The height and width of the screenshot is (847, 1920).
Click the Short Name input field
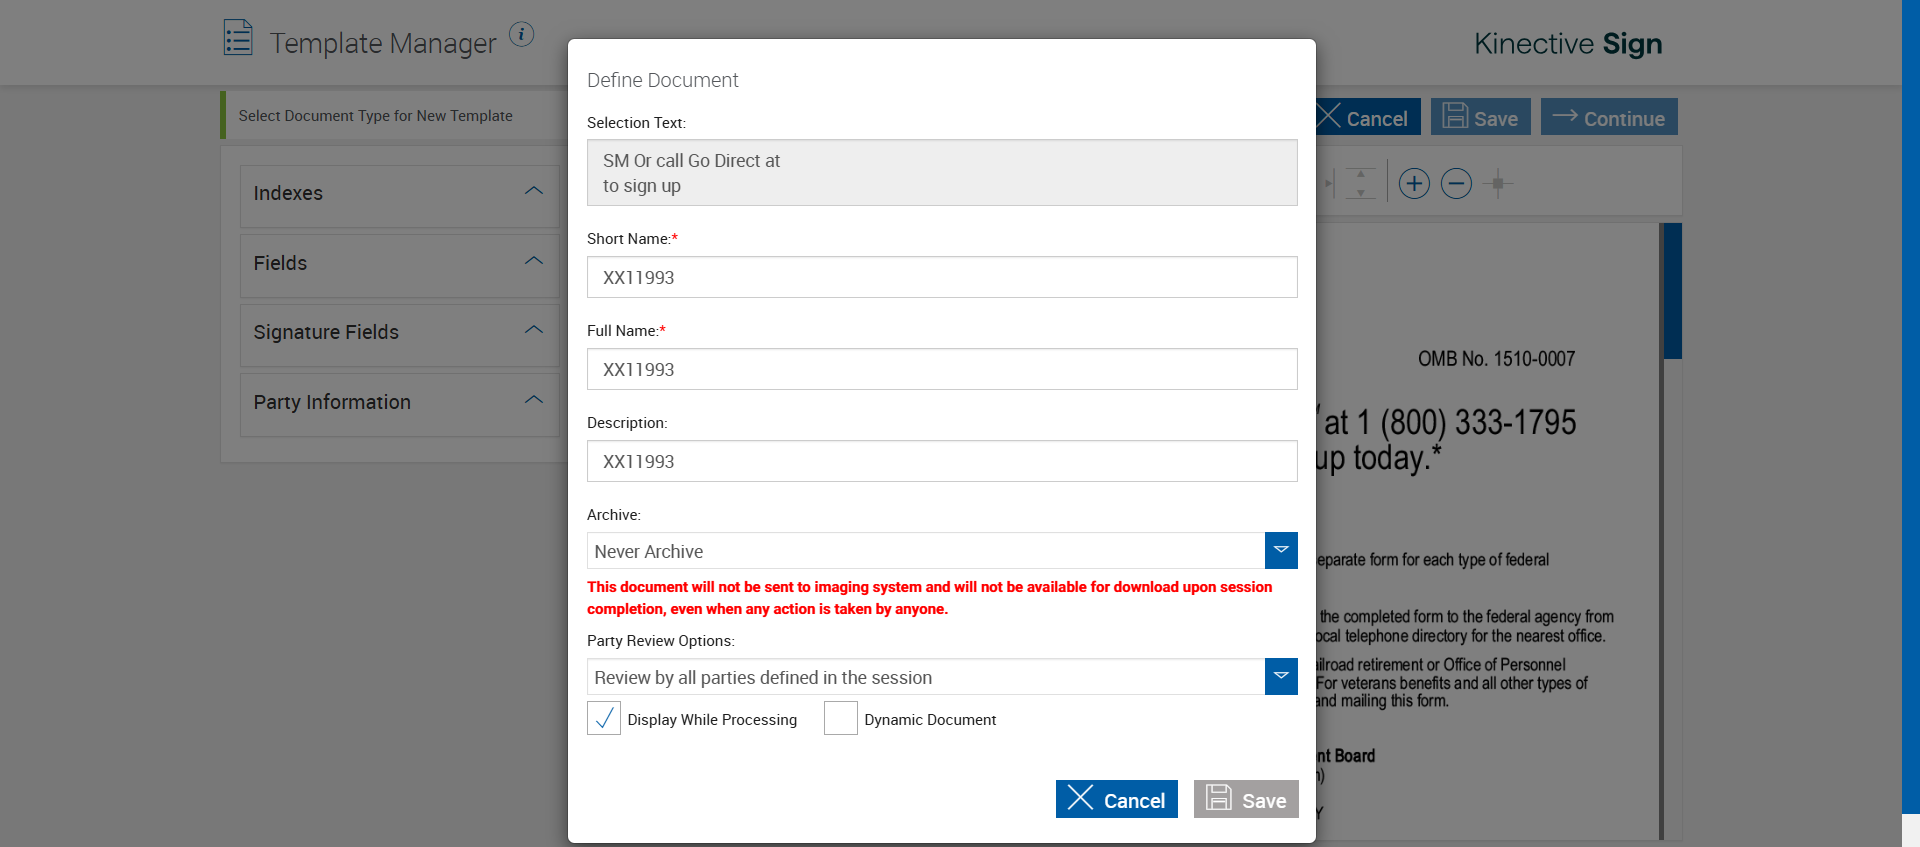point(942,277)
